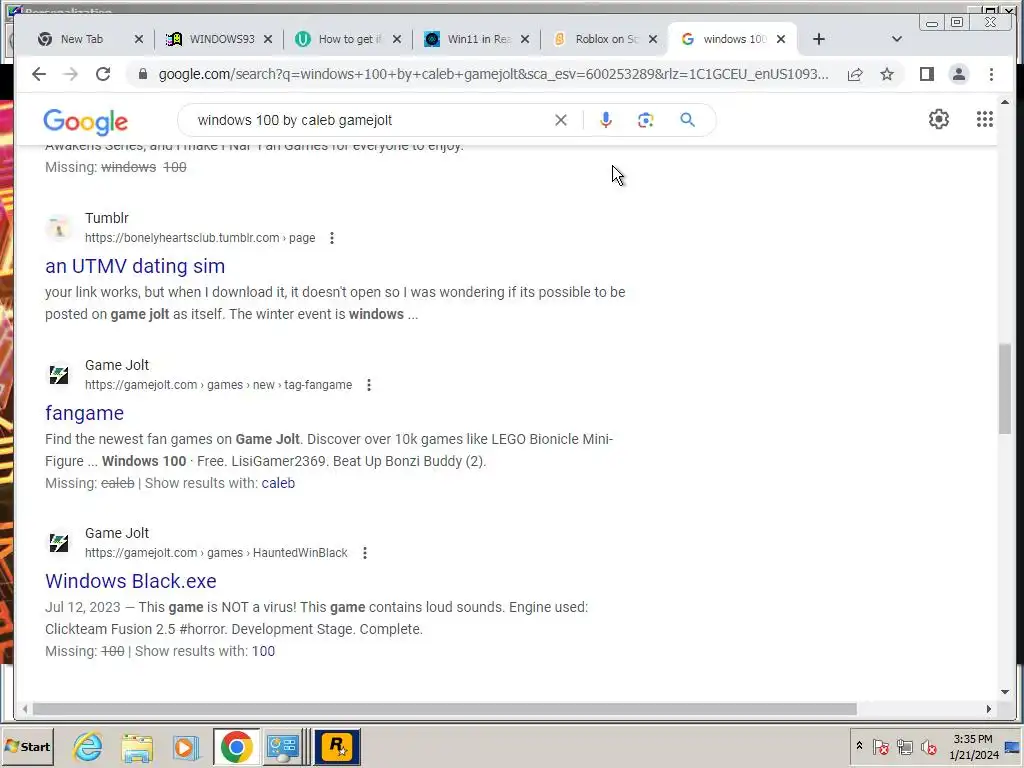Switch to the WINDOWS93 tab
The image size is (1024, 768).
point(221,39)
